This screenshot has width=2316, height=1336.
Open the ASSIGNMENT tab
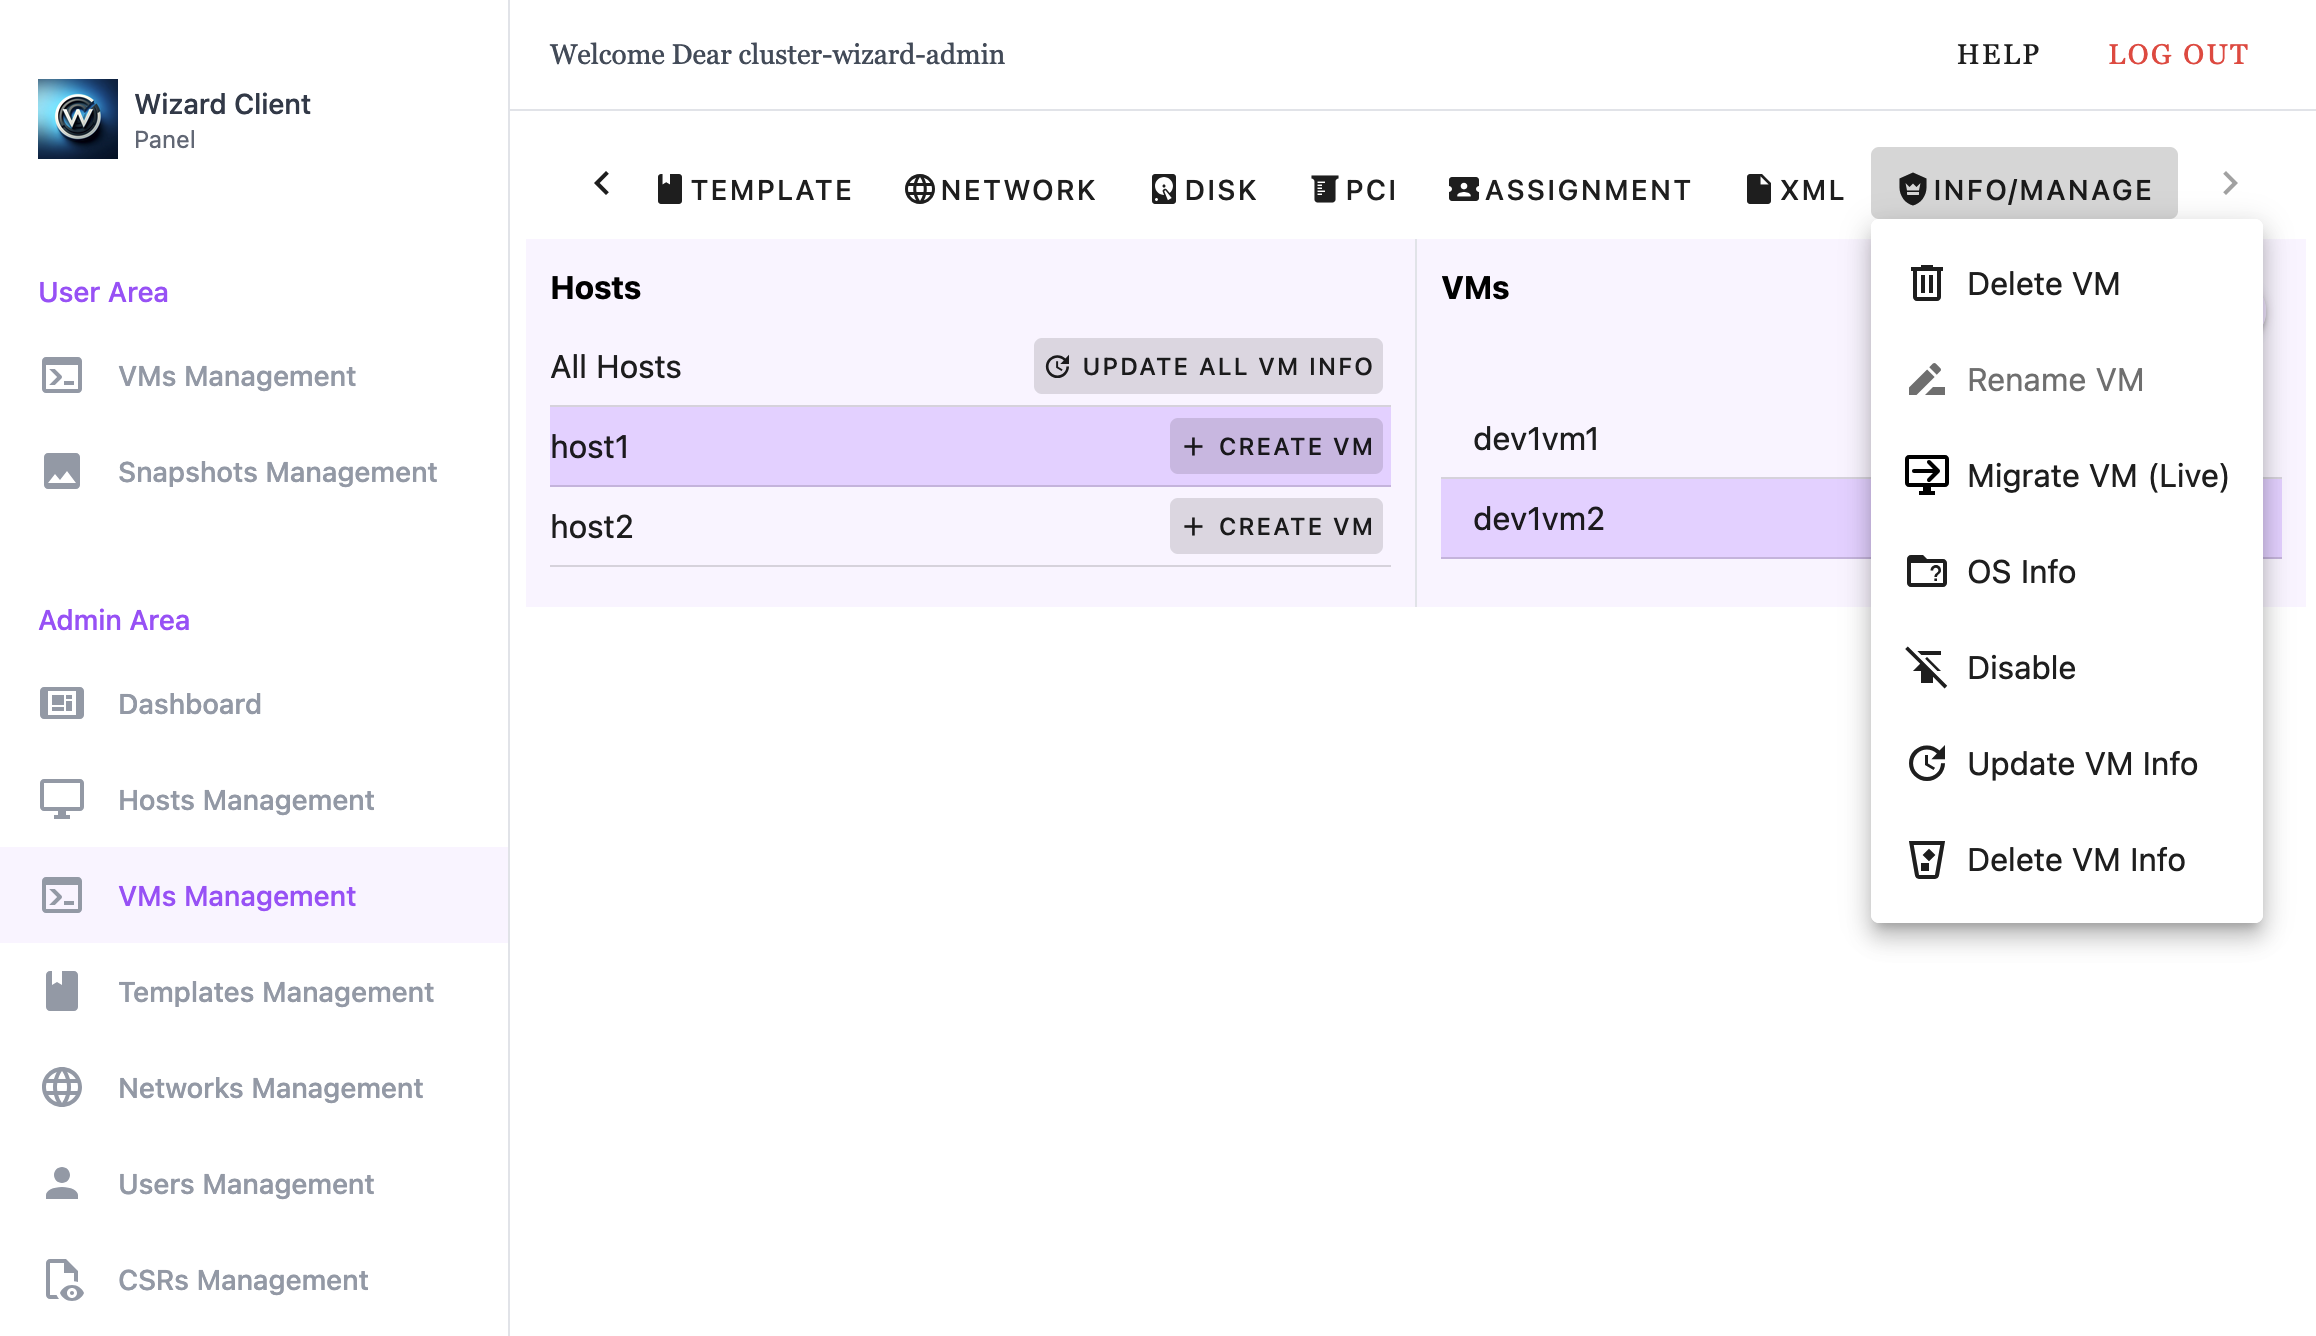click(1570, 189)
